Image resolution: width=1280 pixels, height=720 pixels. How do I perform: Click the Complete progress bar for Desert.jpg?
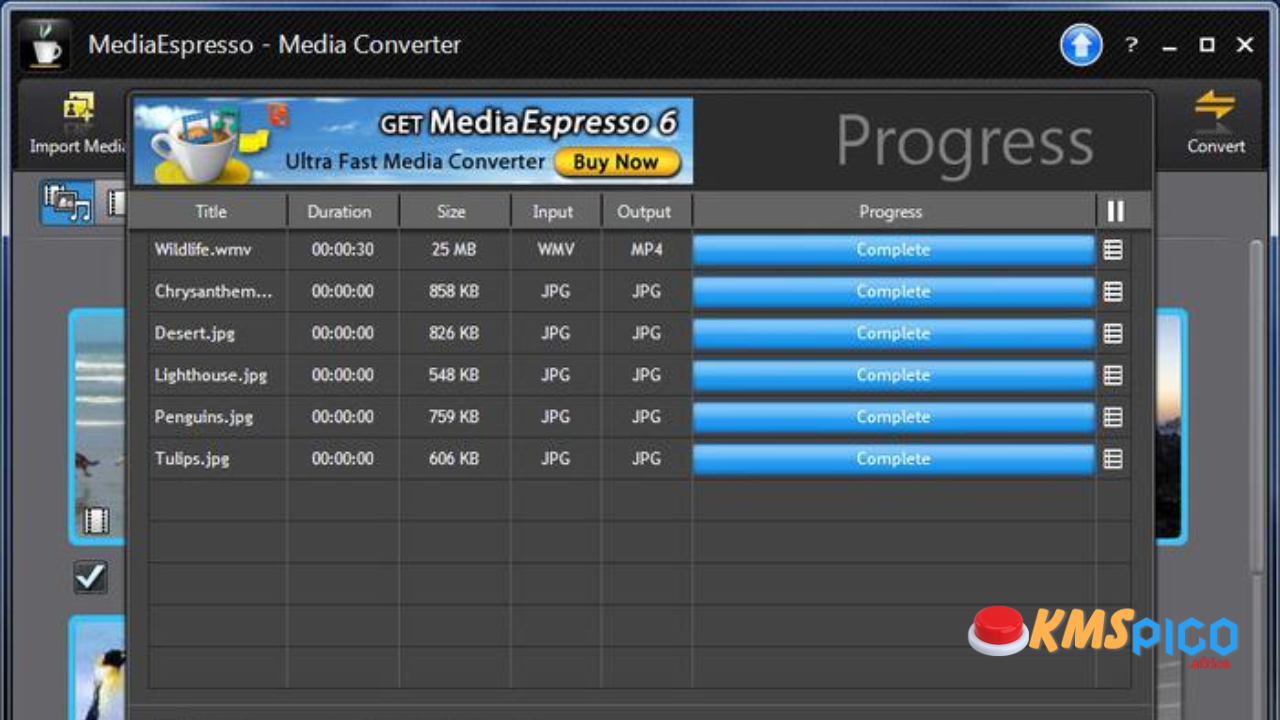pos(893,333)
